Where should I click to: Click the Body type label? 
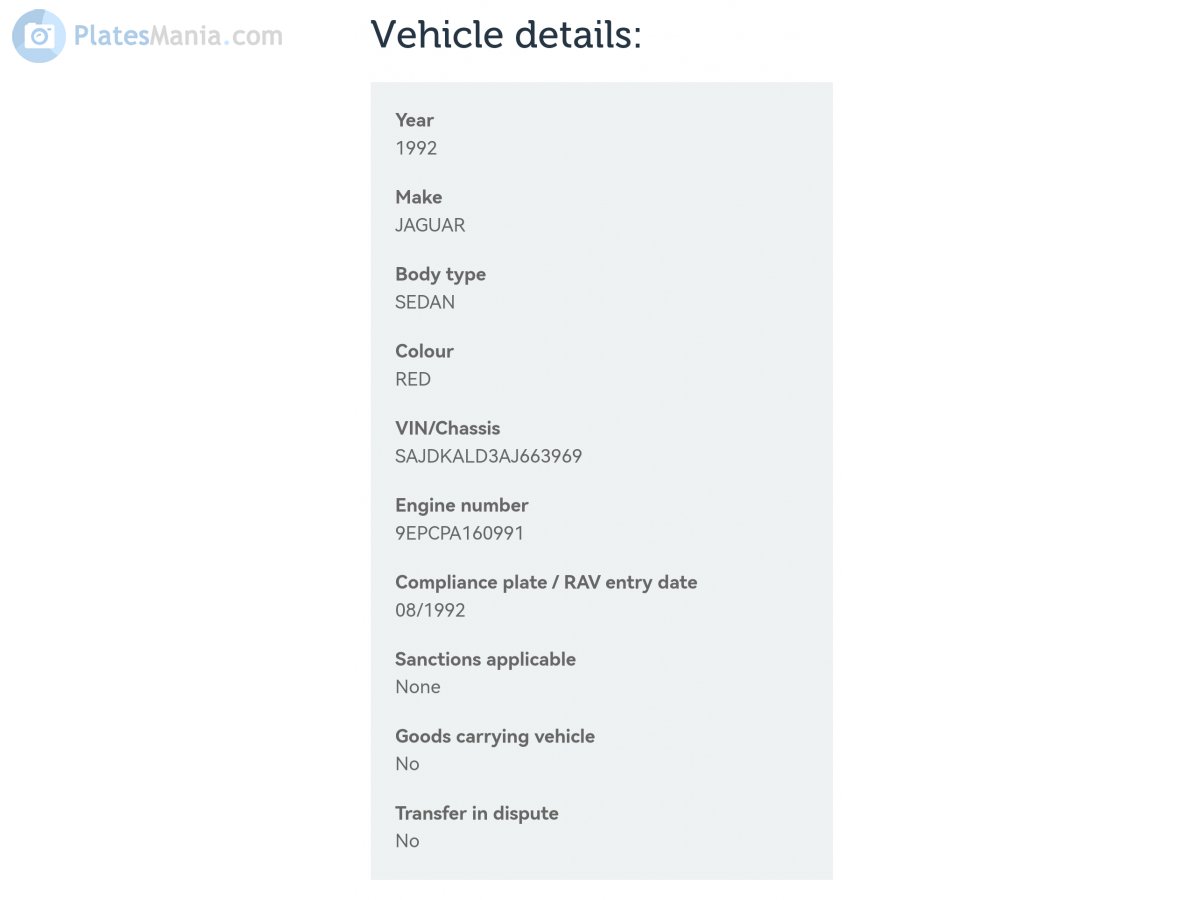pos(440,274)
